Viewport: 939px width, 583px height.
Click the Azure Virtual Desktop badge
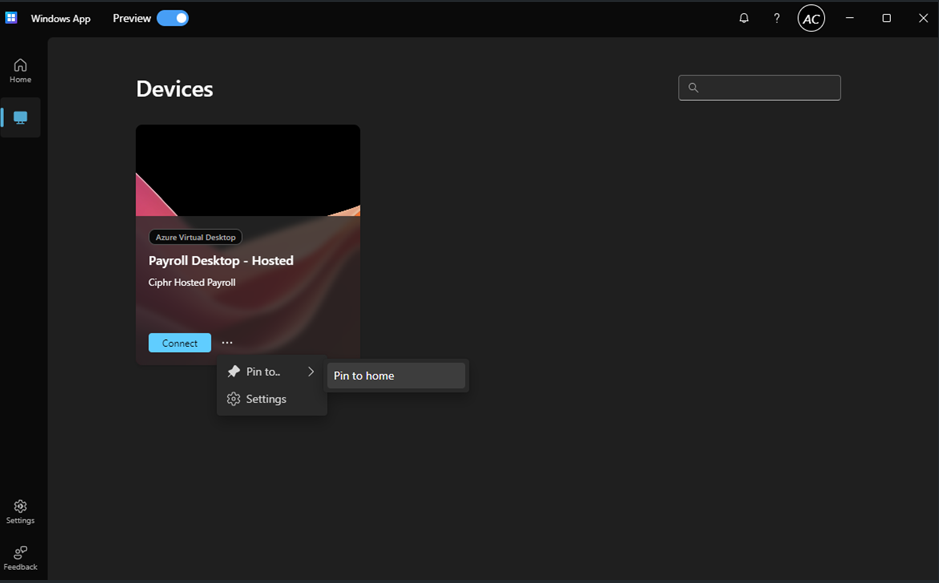click(195, 237)
